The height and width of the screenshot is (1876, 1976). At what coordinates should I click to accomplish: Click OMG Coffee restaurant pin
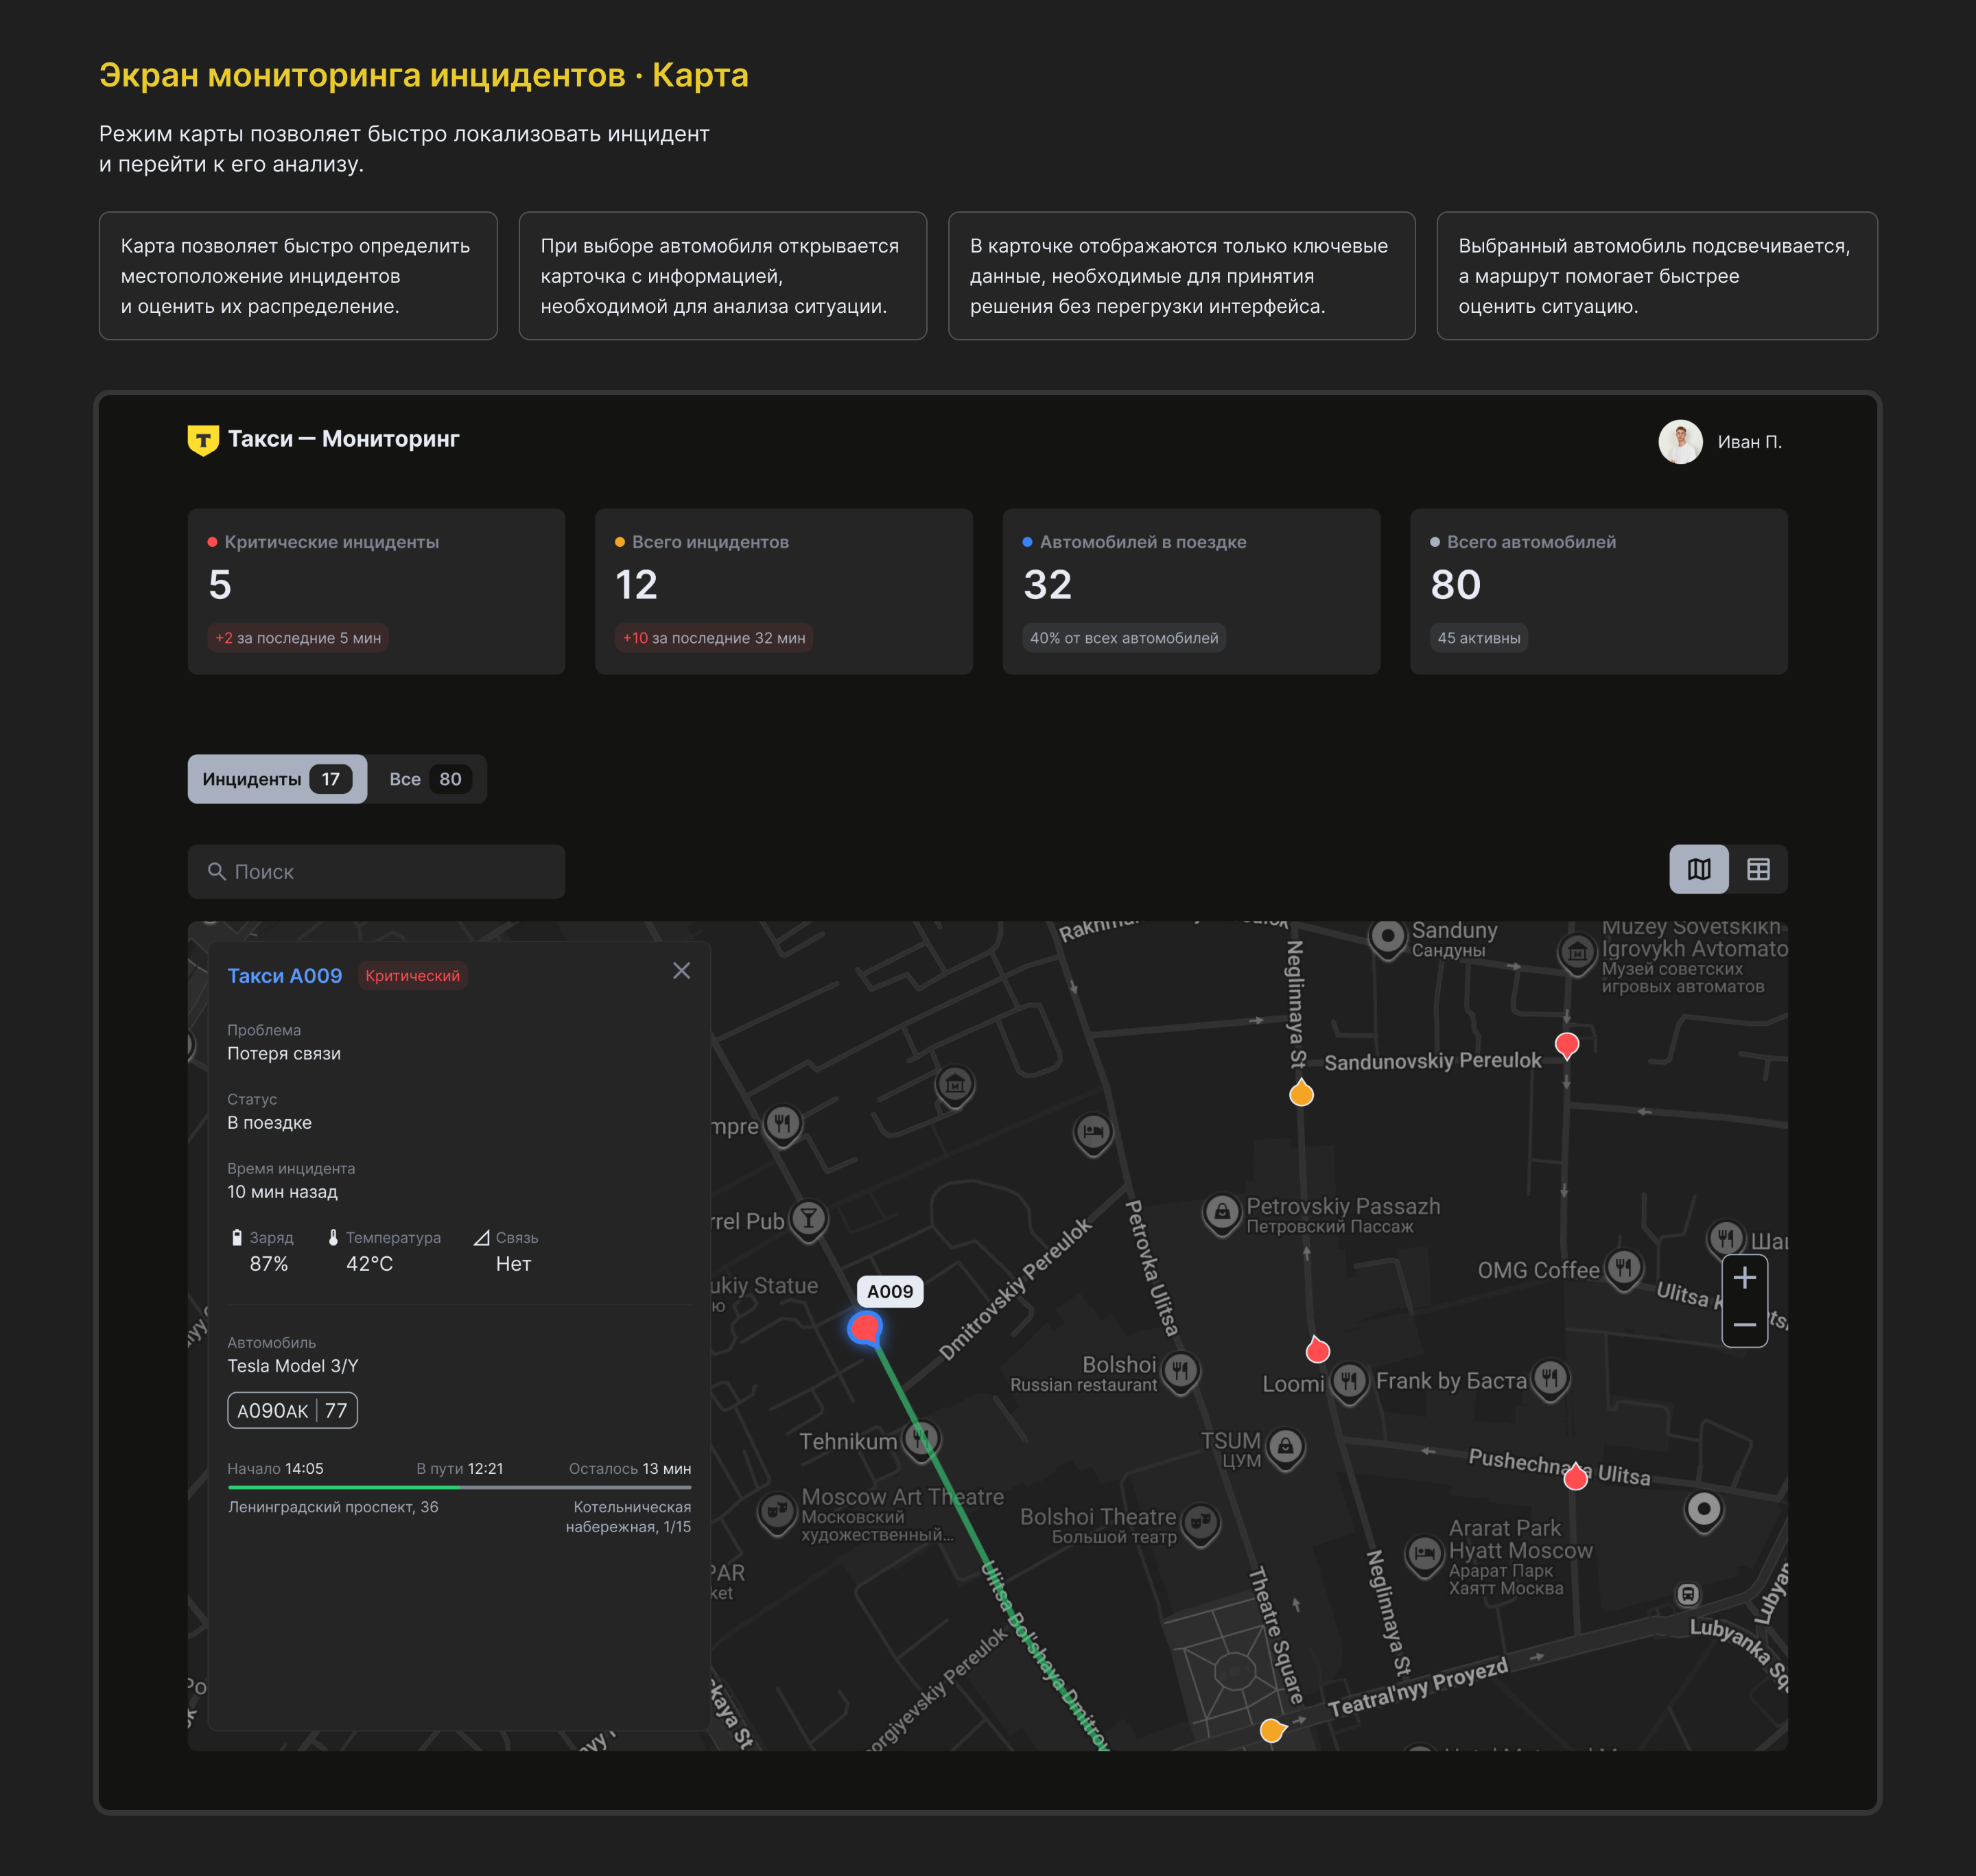(x=1623, y=1270)
